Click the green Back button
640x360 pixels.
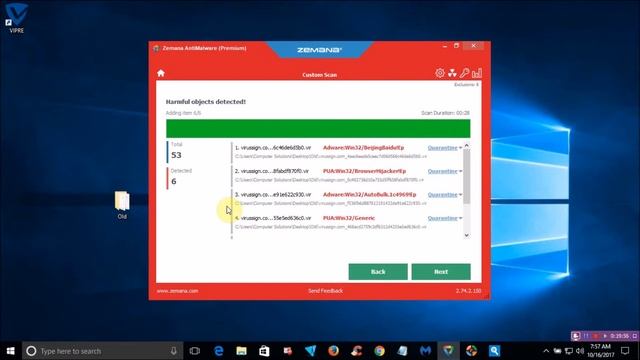point(378,272)
